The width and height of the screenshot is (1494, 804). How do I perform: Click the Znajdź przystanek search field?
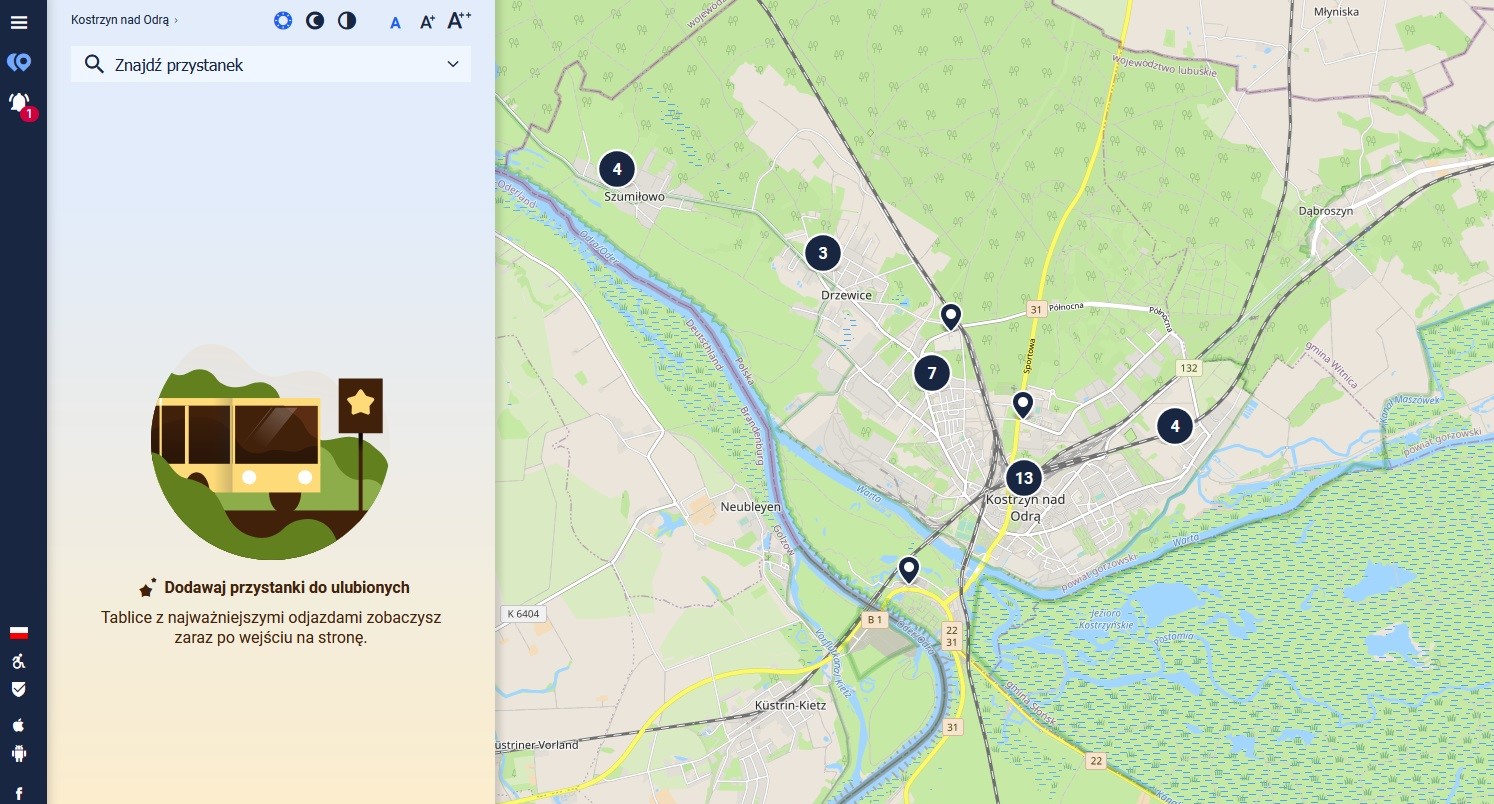click(x=260, y=65)
